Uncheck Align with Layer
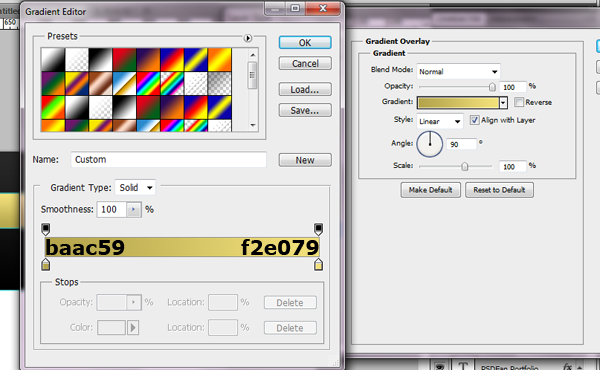Viewport: 600px width, 370px height. (474, 120)
